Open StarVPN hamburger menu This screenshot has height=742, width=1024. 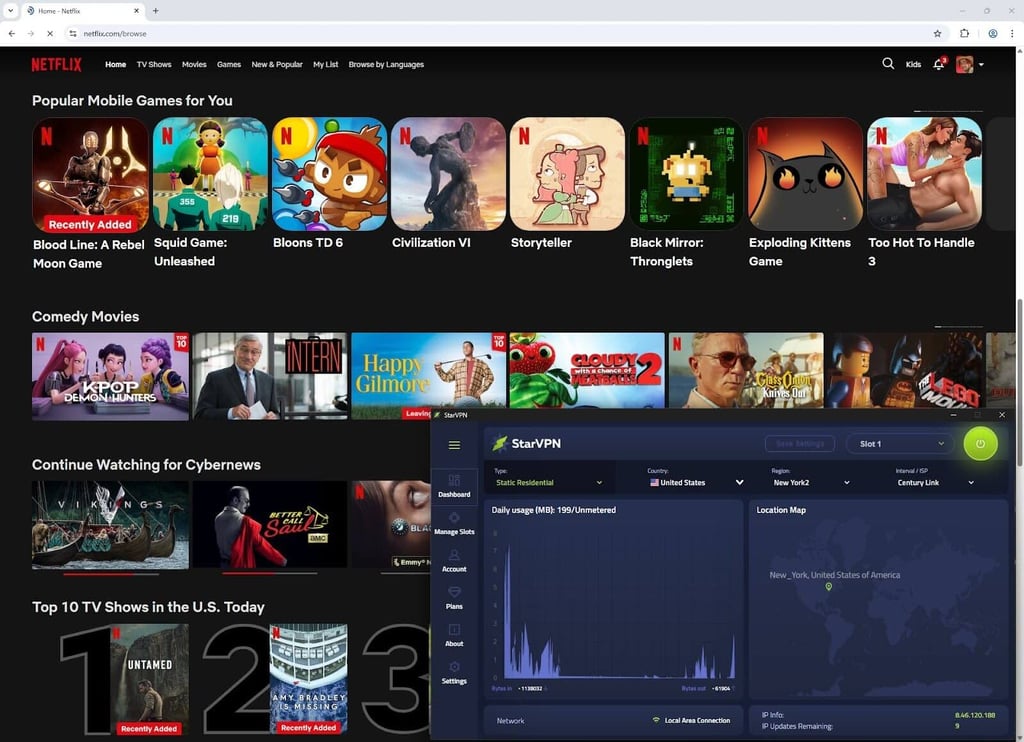coord(455,445)
